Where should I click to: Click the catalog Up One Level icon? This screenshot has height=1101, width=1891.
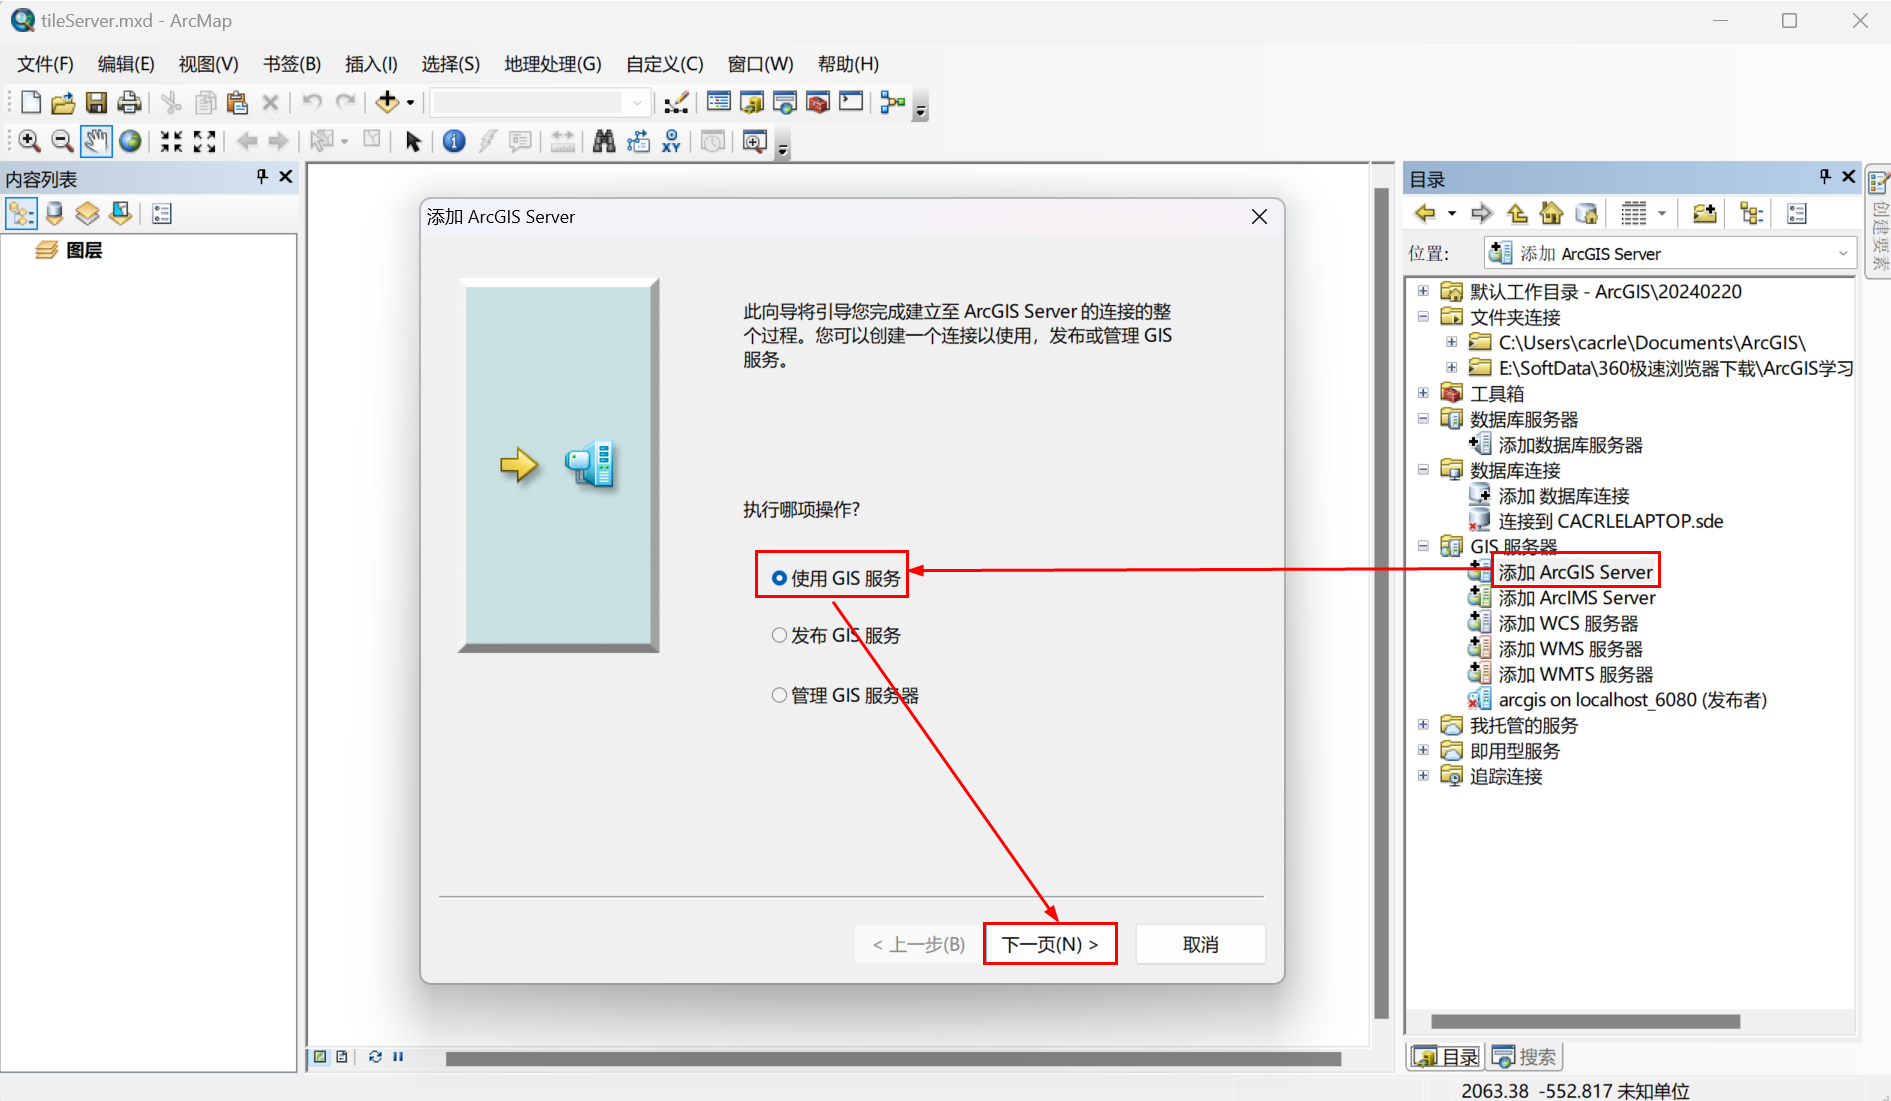coord(1518,213)
